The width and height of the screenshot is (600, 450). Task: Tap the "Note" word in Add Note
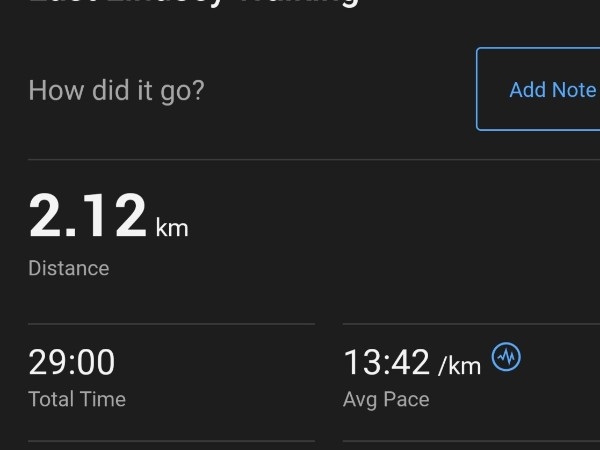click(x=574, y=90)
